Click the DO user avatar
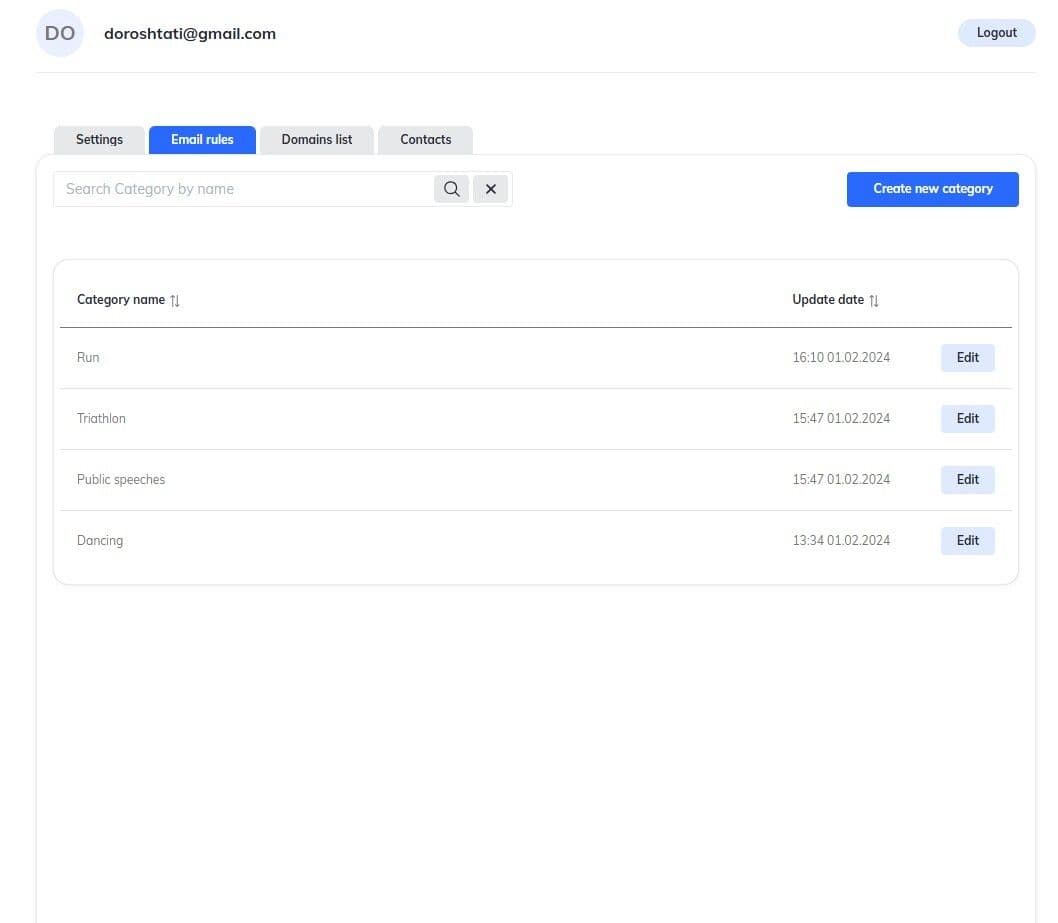The height and width of the screenshot is (923, 1058). (x=60, y=33)
